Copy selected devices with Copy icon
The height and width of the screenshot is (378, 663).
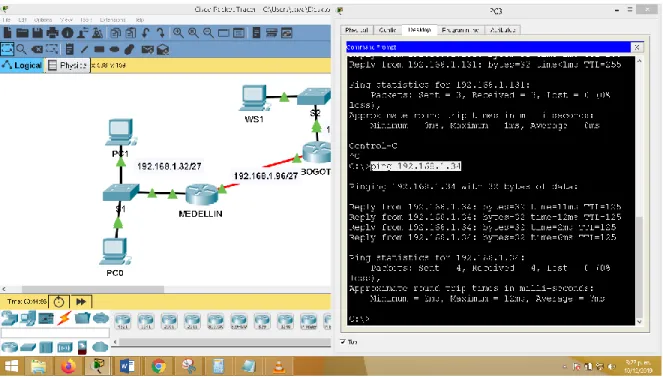[x=115, y=33]
